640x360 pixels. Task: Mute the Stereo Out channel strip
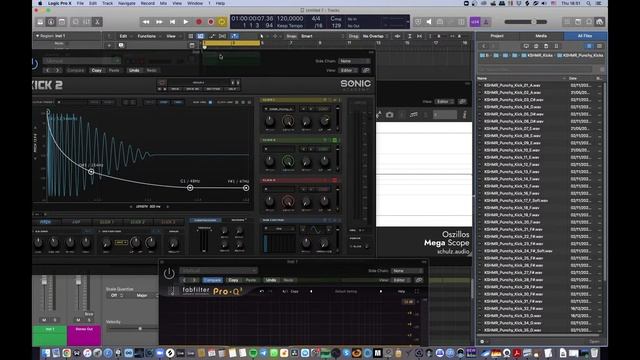(x=78, y=320)
